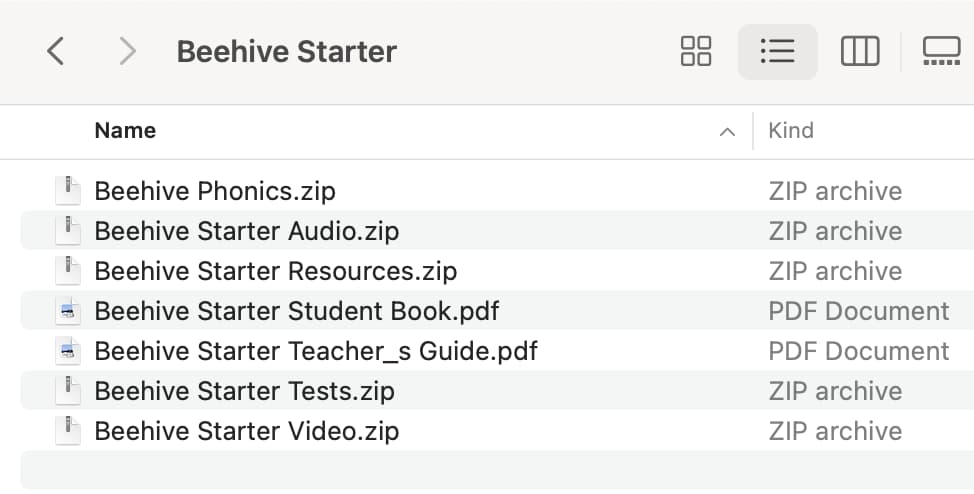Click the Teacher_s Guide PDF file icon
974x494 pixels.
point(68,351)
